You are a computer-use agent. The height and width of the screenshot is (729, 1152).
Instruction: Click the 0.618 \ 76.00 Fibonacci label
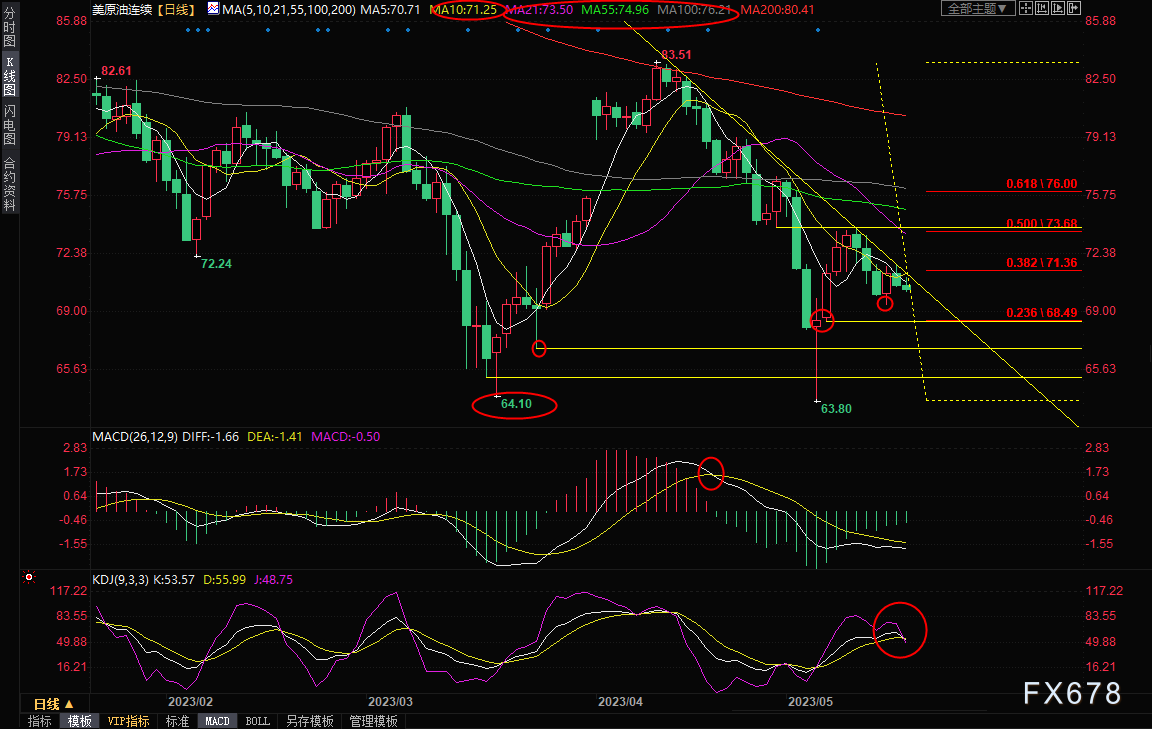(1042, 184)
